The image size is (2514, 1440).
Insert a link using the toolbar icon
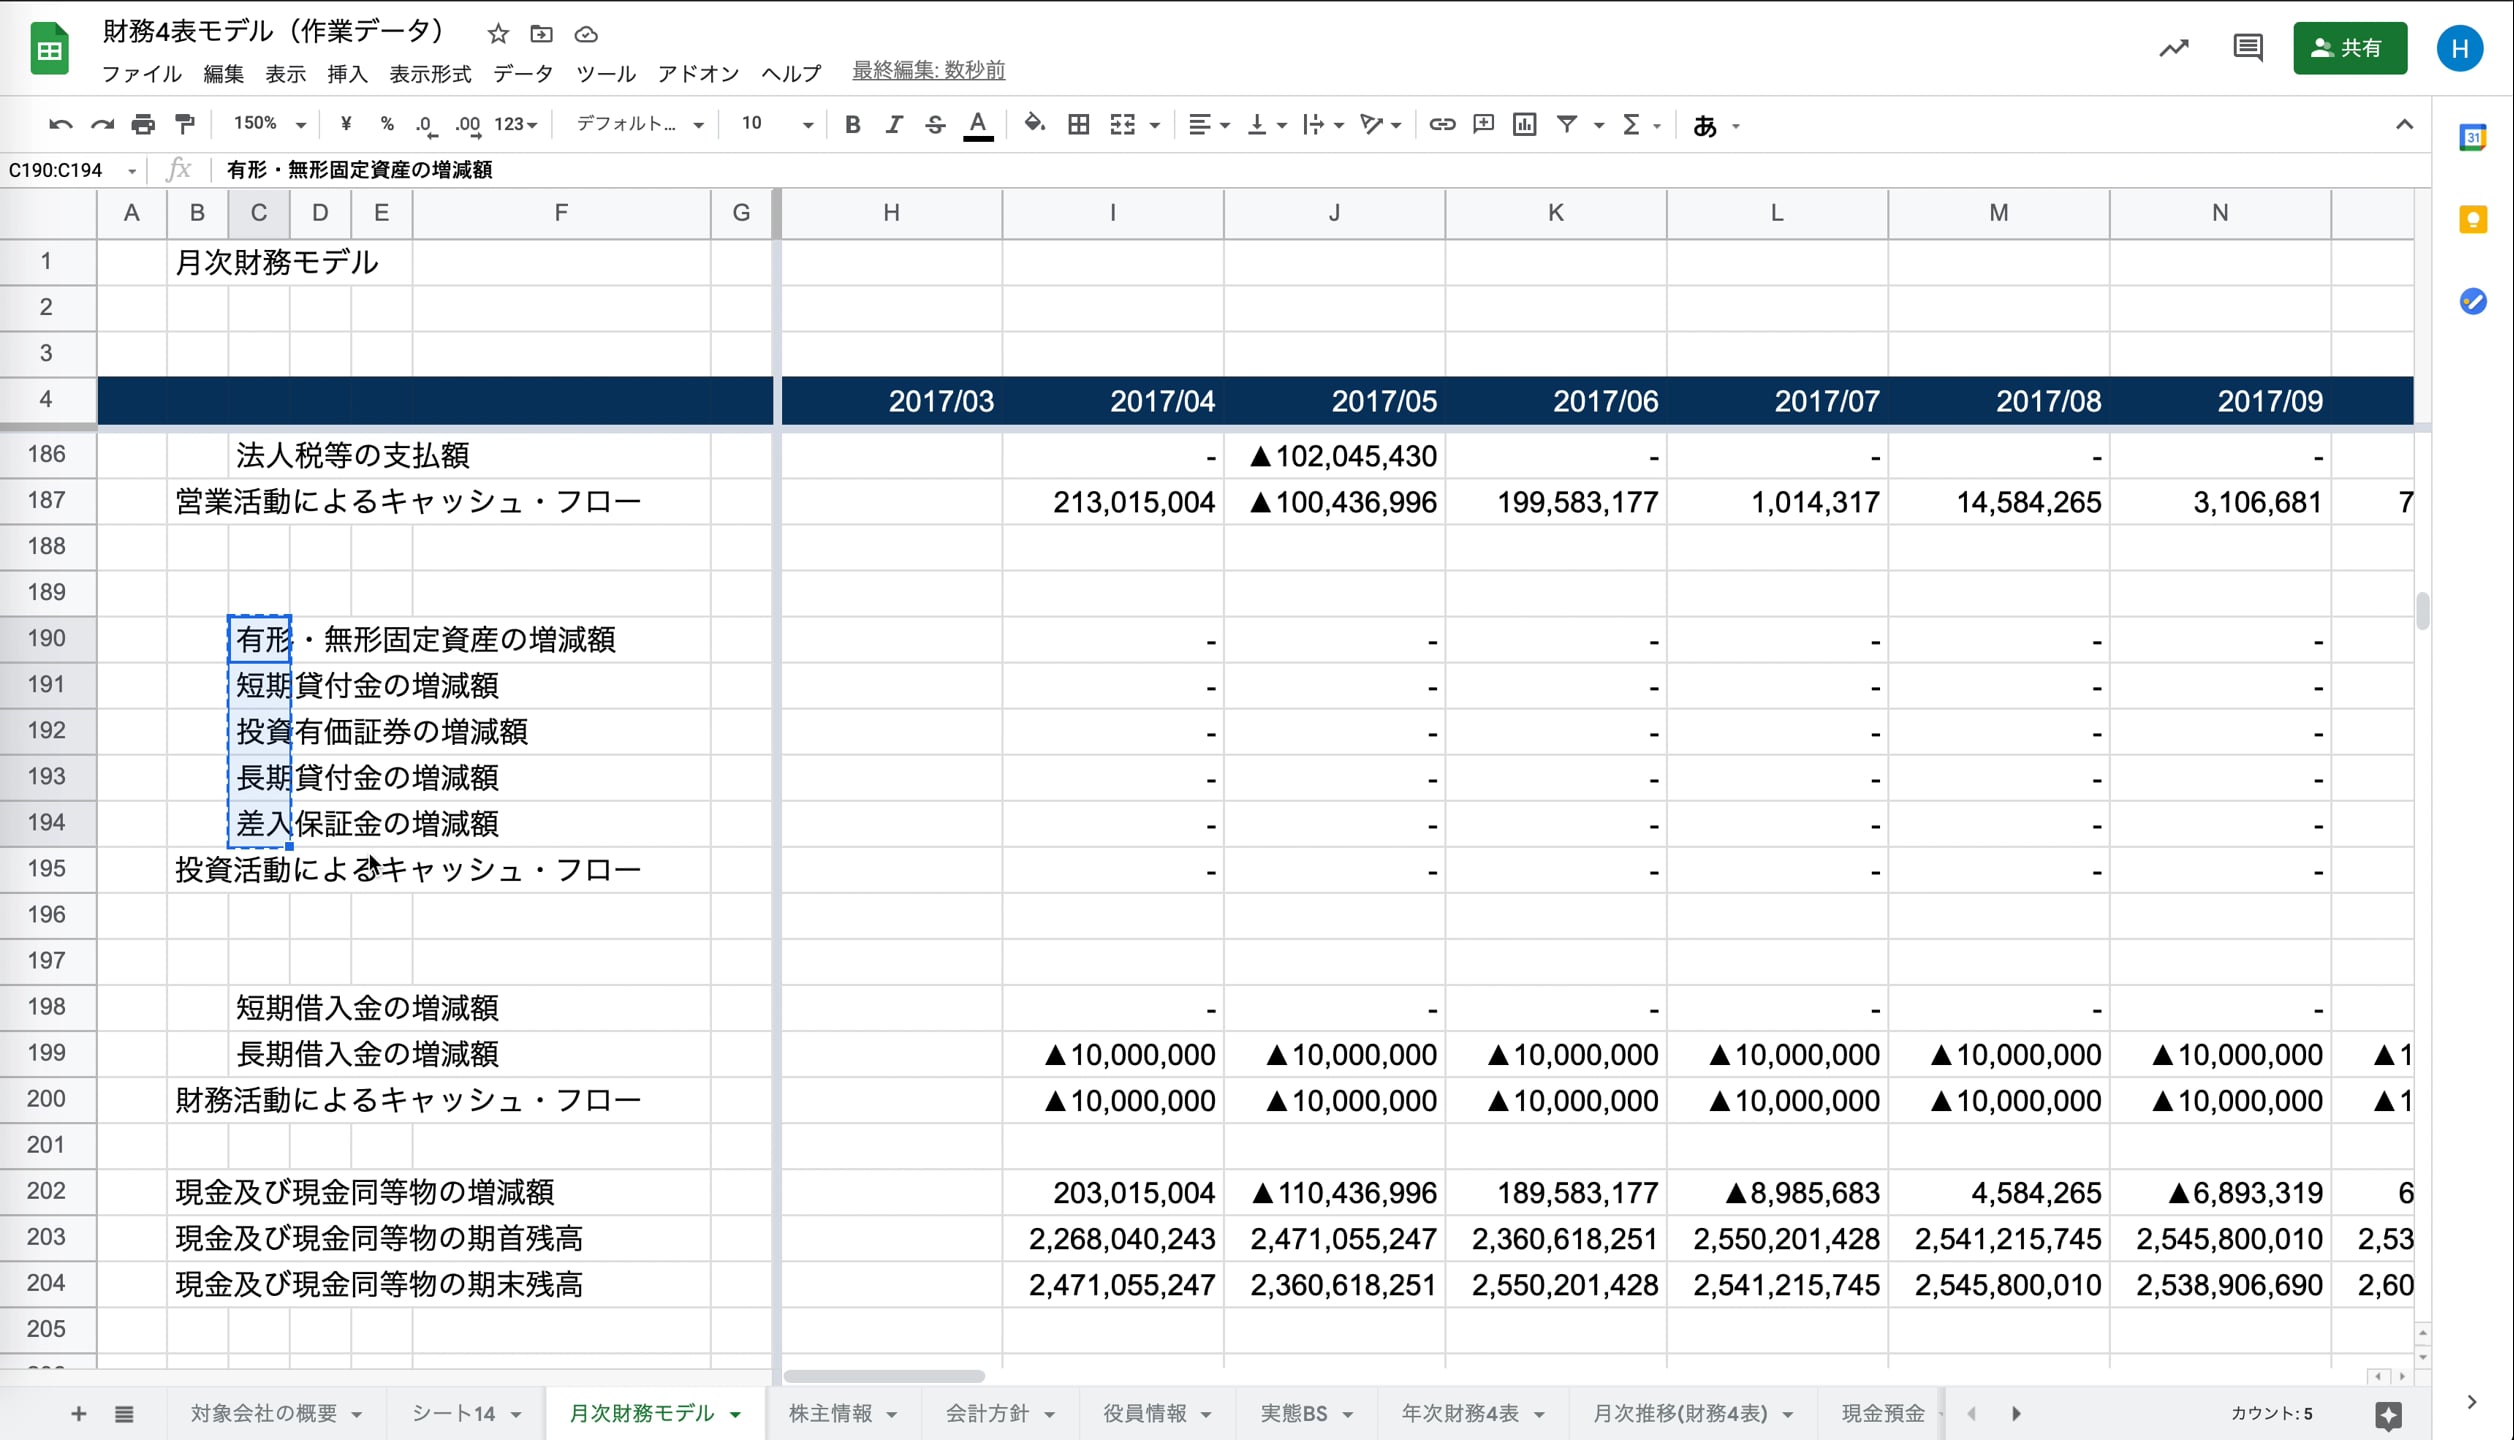tap(1441, 125)
